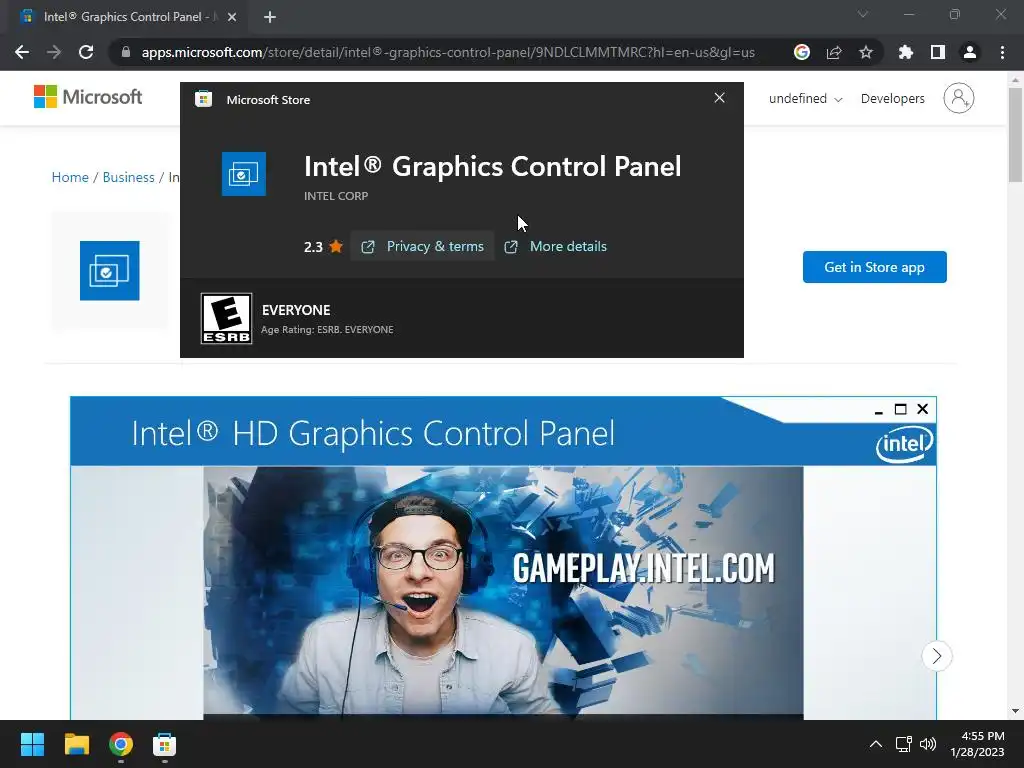Click the Intel Graphics Control Panel app icon in popup
Image resolution: width=1024 pixels, height=768 pixels.
click(244, 174)
